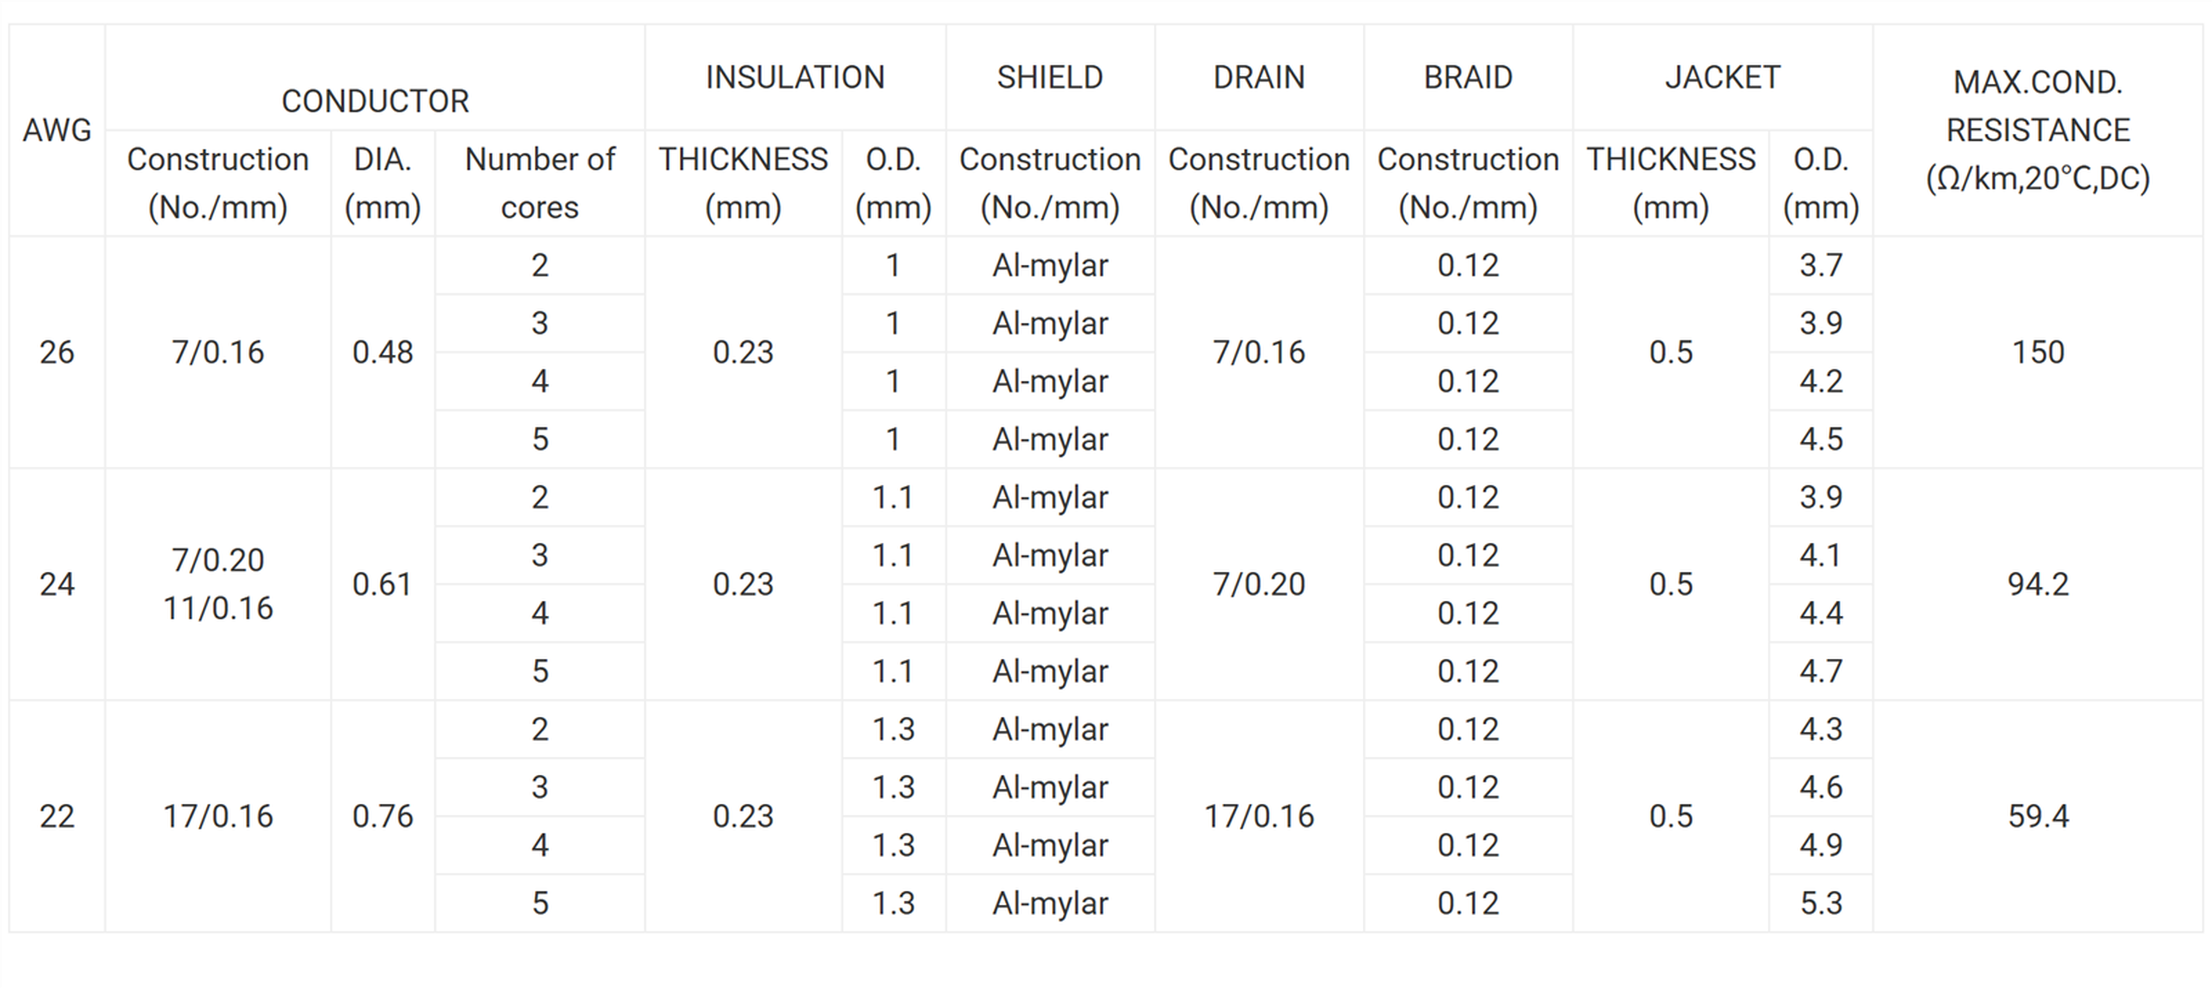
Task: Click the AWG 26 row cell
Action: click(x=57, y=352)
